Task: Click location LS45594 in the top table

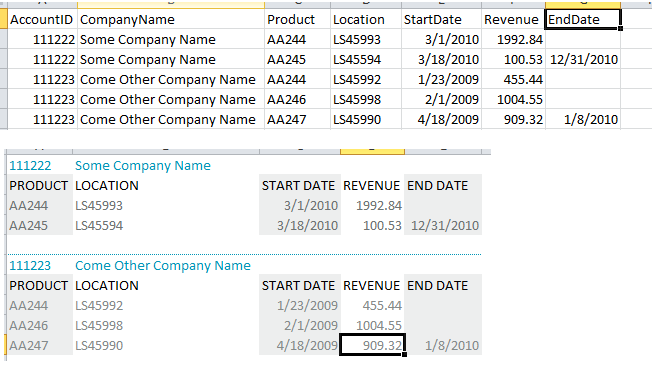Action: (366, 59)
